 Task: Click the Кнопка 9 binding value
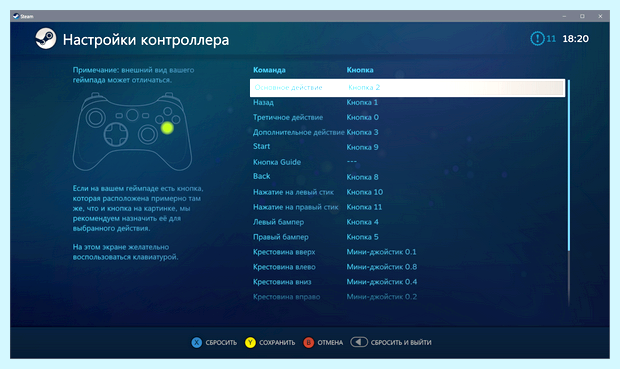click(x=362, y=147)
